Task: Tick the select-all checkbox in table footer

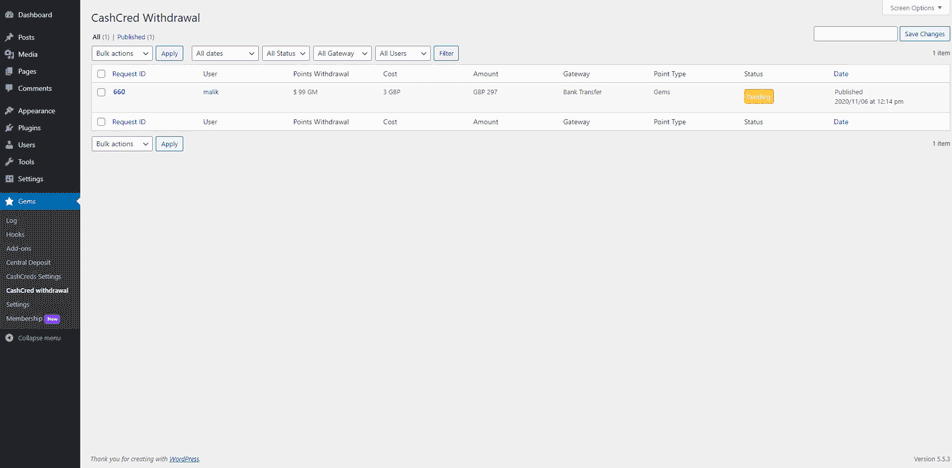Action: pos(101,122)
